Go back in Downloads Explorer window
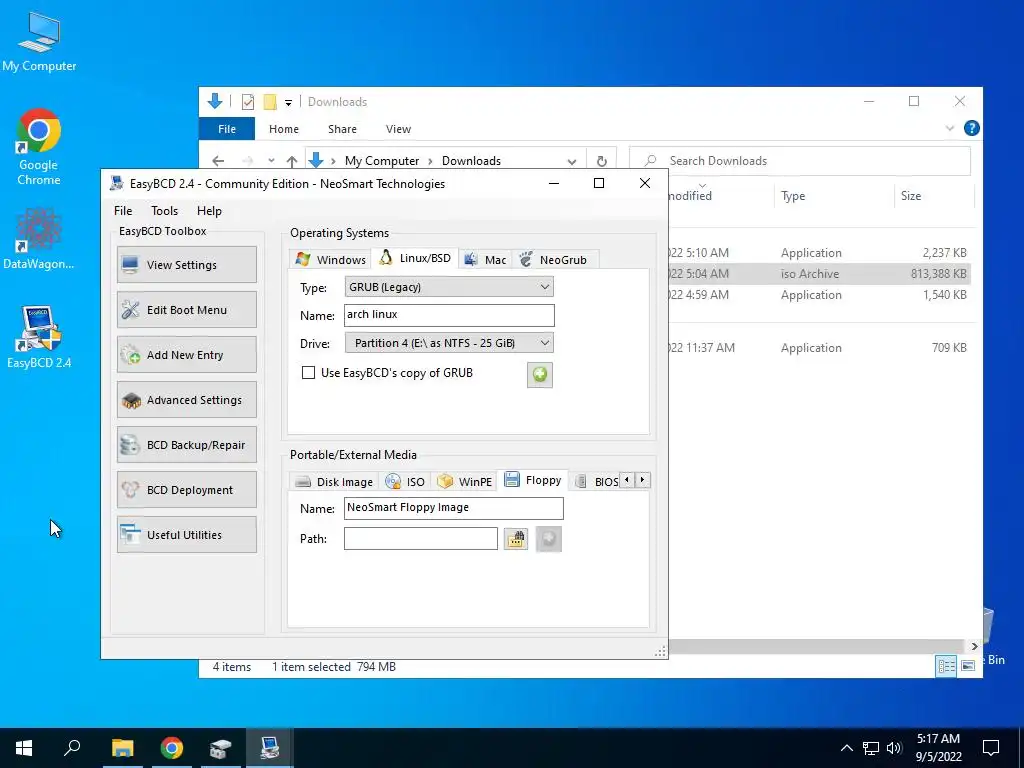This screenshot has width=1024, height=768. (218, 161)
